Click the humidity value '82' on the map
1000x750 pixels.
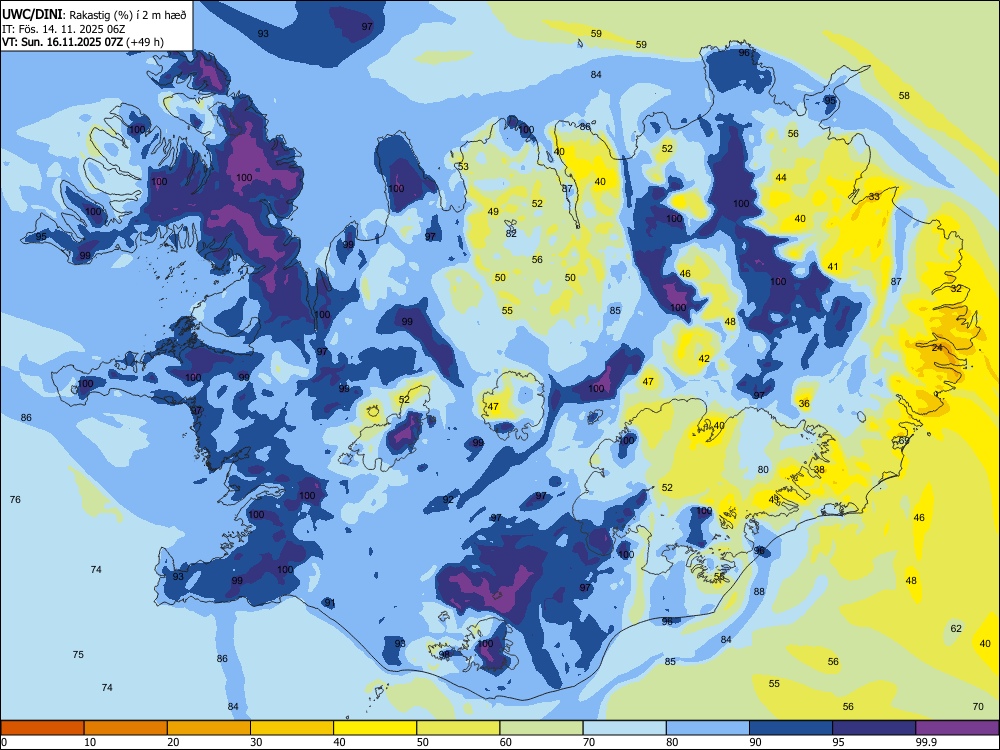point(511,233)
